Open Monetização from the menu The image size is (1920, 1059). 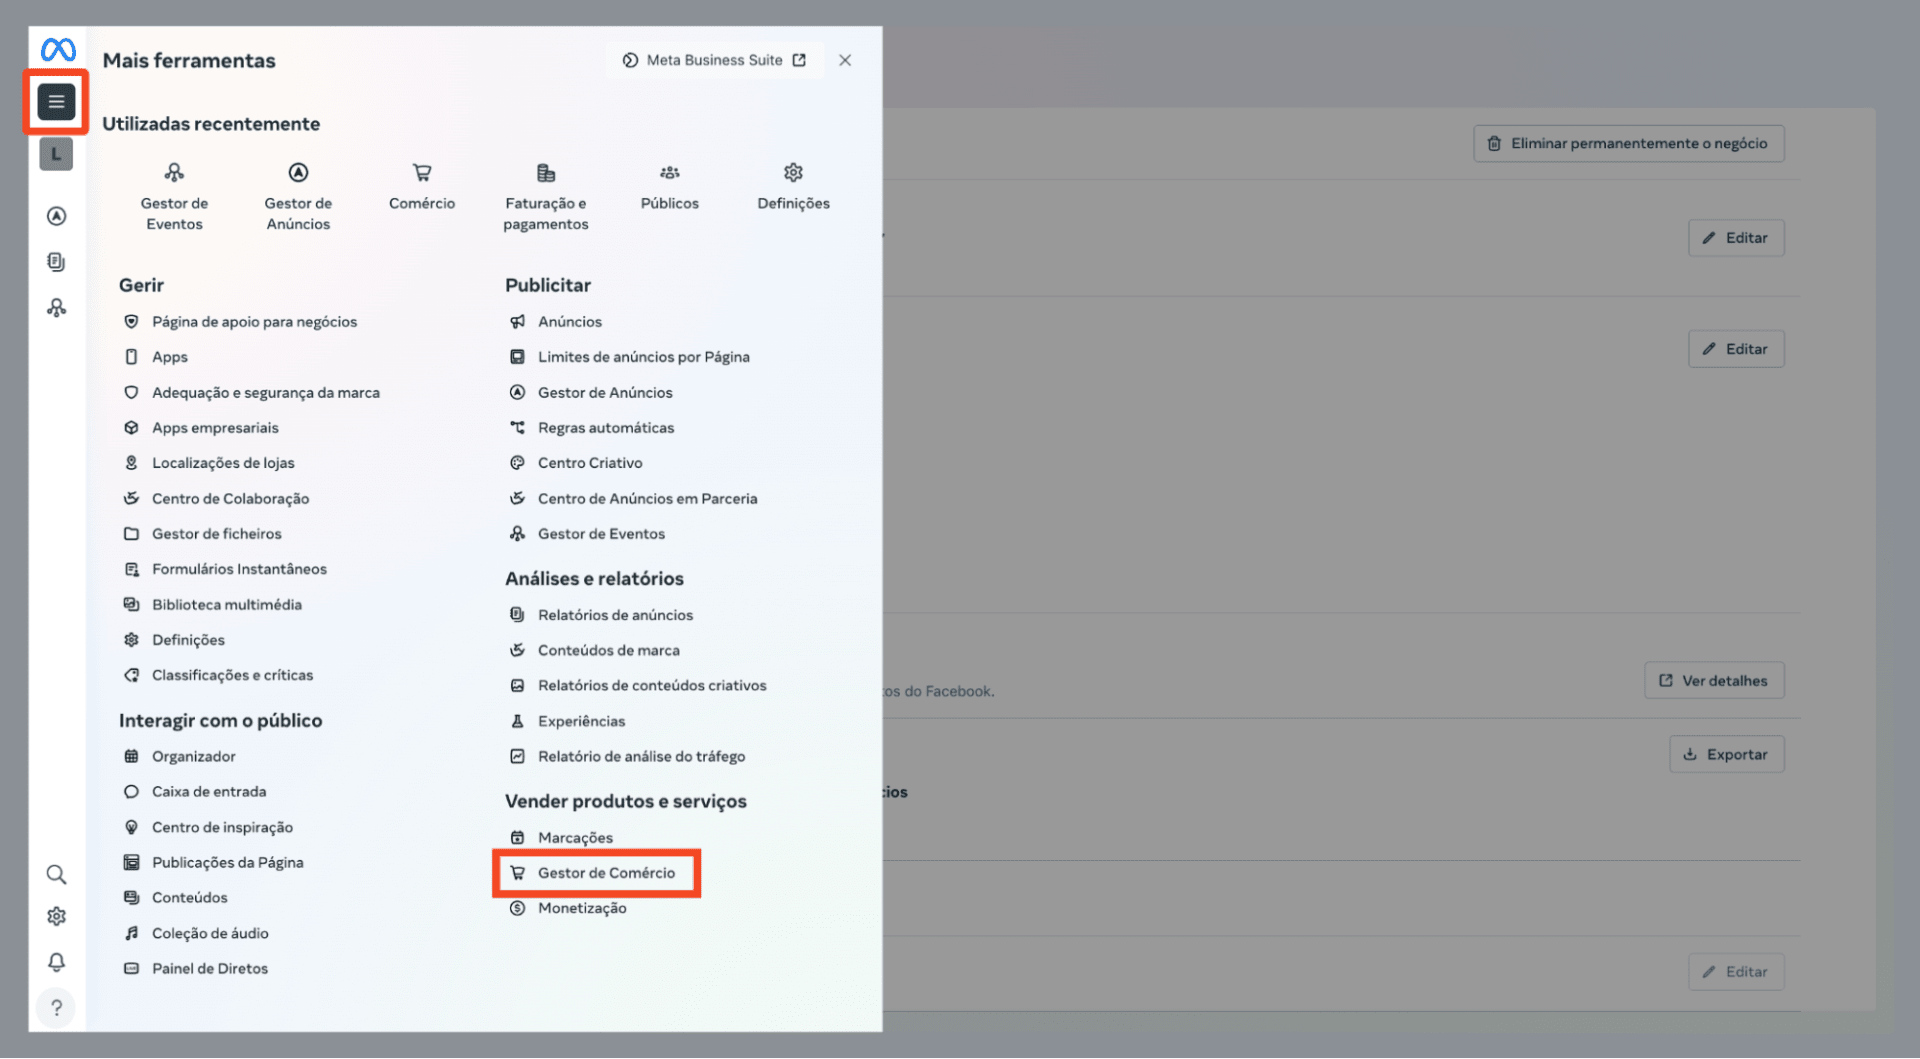point(581,908)
